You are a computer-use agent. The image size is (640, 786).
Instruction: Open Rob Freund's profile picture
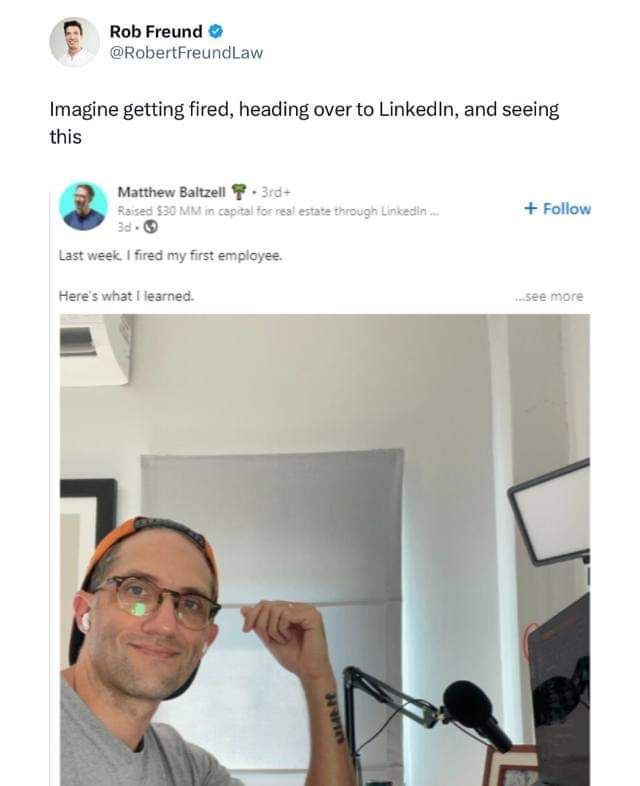coord(74,42)
